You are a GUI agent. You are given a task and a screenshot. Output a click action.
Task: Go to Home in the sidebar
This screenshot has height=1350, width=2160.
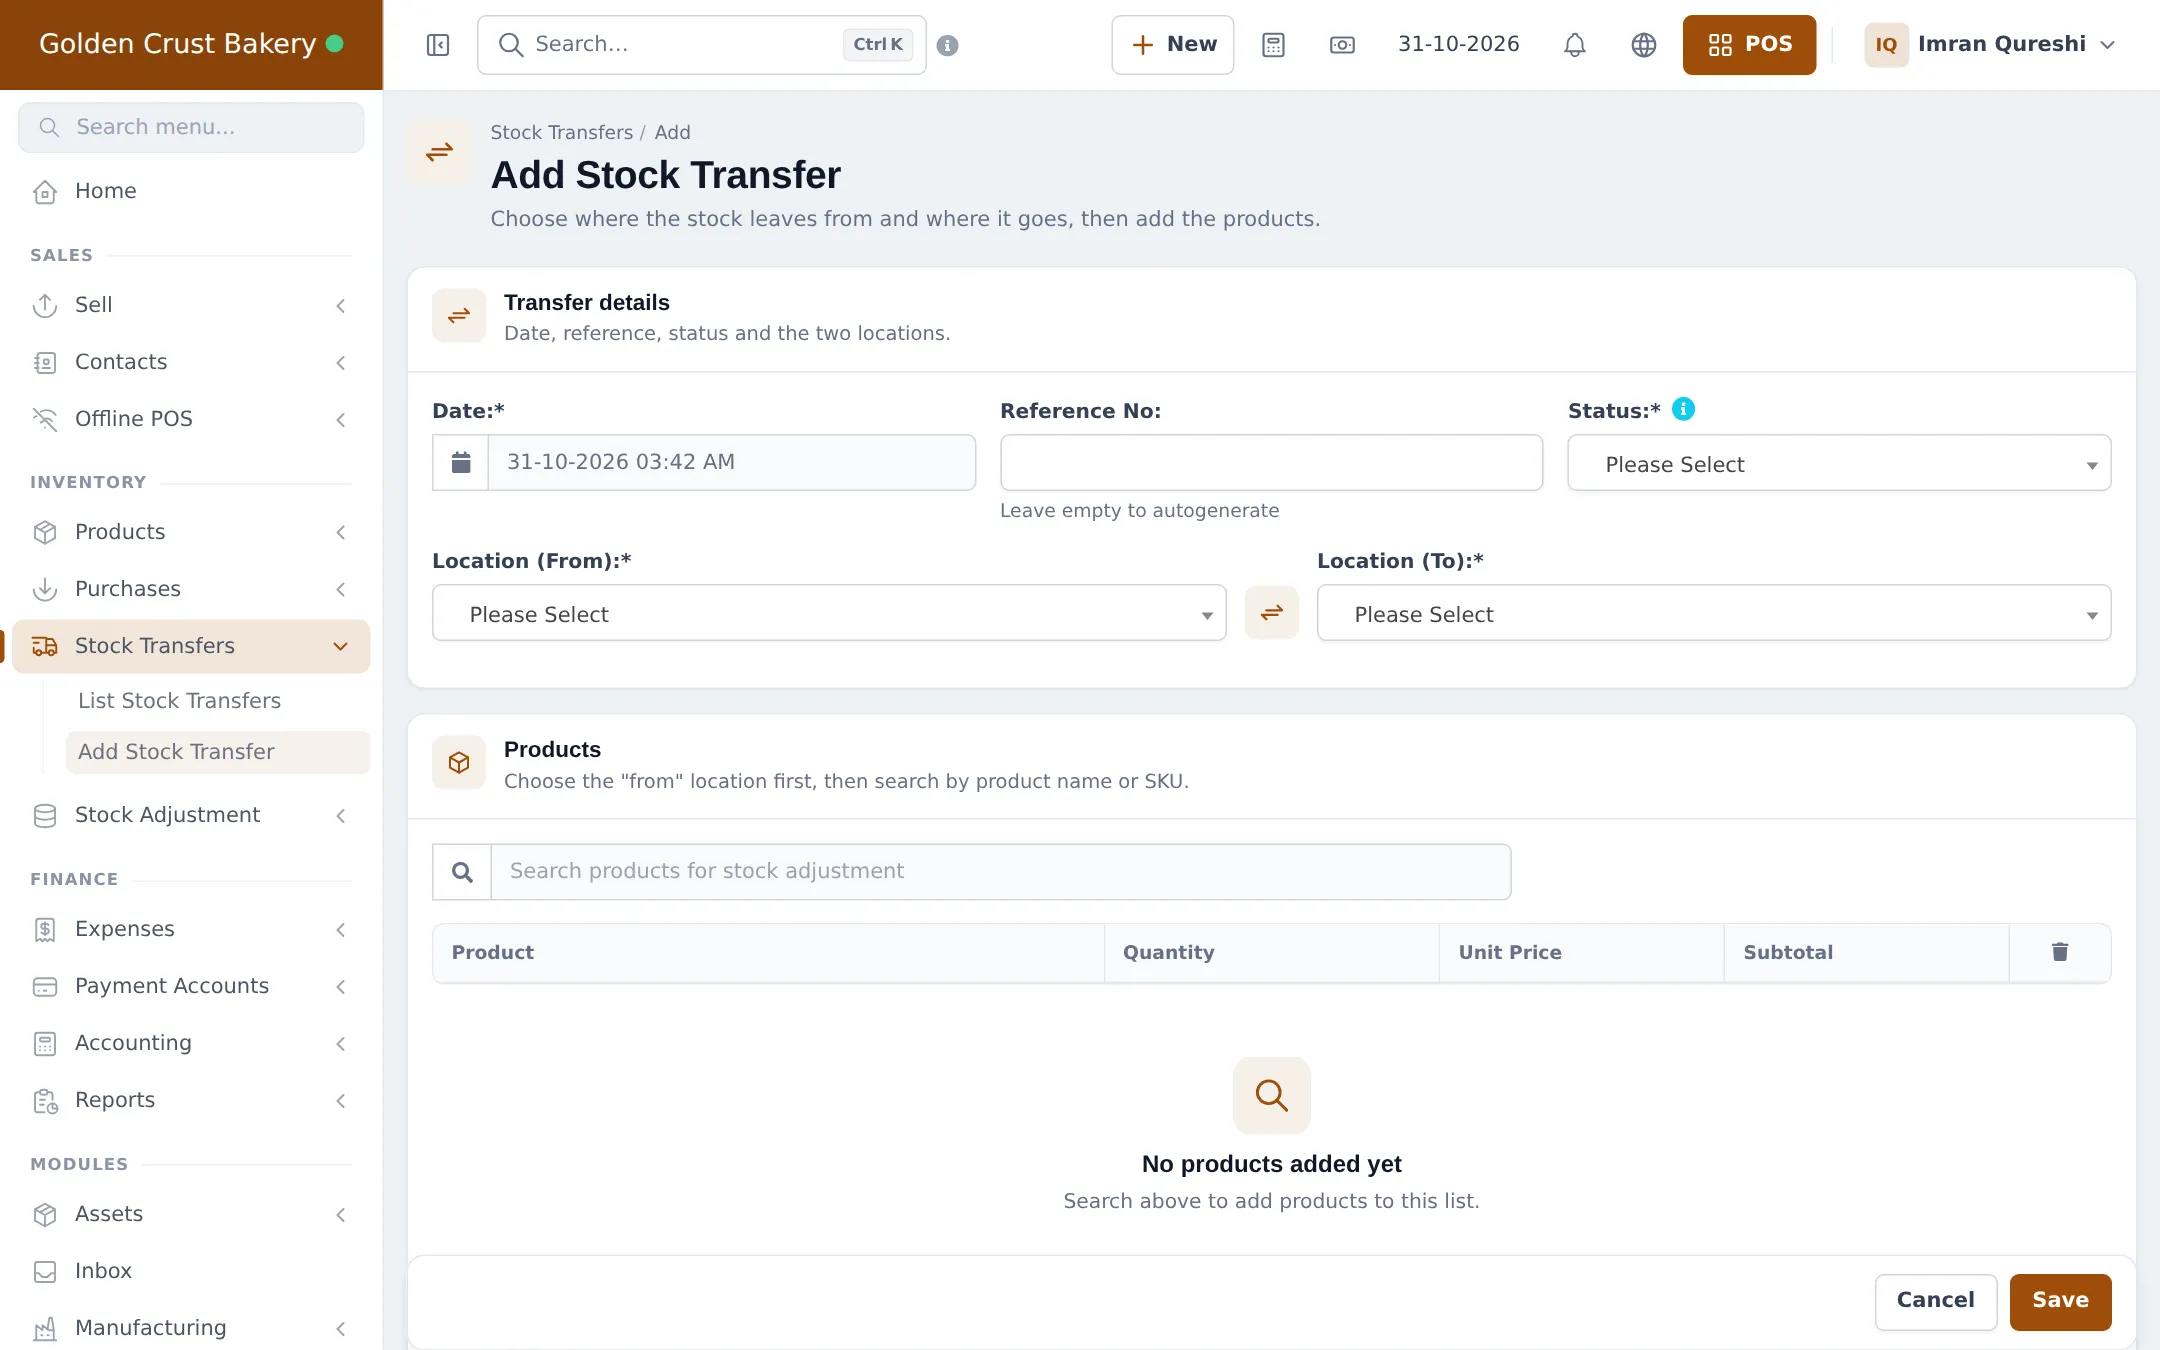(x=191, y=191)
